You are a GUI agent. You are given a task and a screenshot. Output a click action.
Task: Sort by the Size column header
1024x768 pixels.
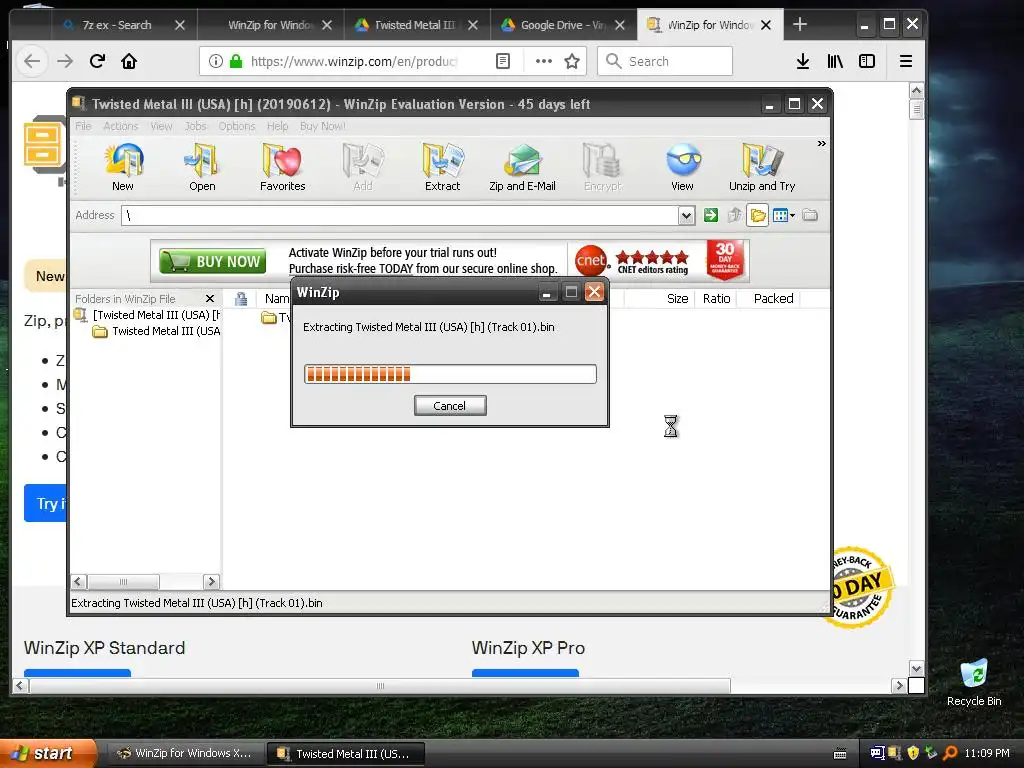(677, 298)
